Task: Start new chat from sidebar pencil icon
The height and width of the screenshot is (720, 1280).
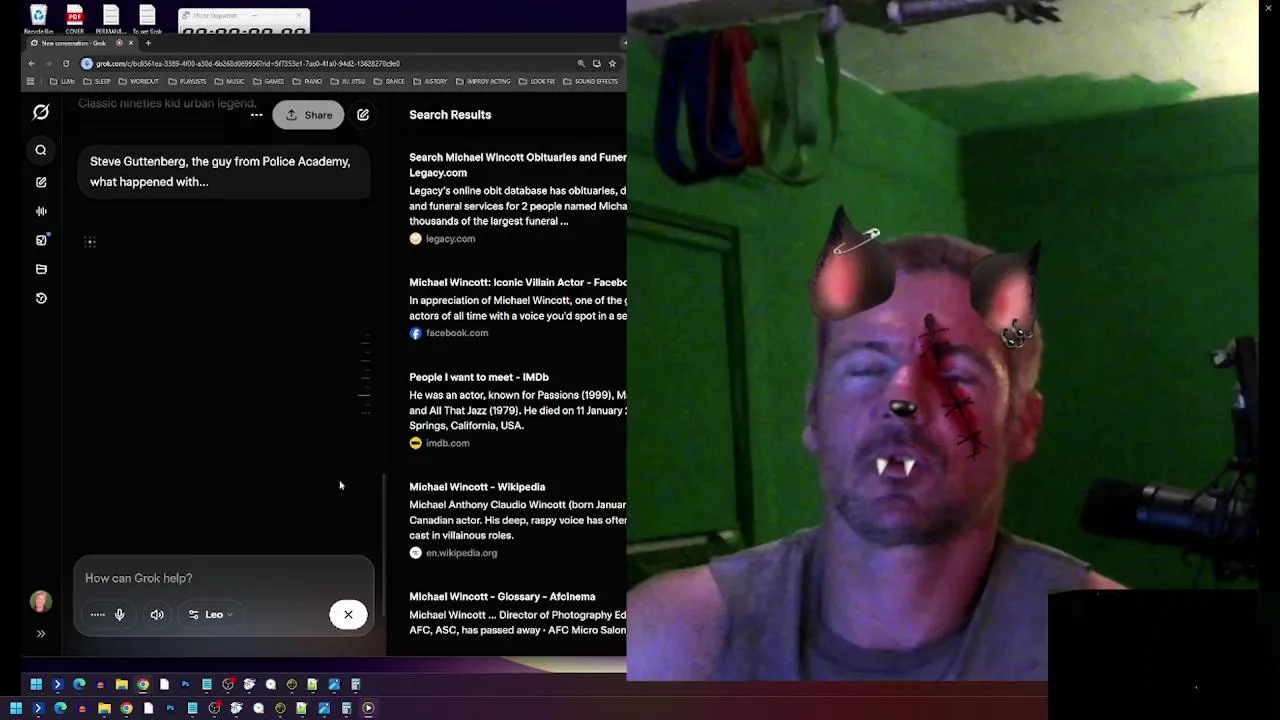Action: click(41, 182)
